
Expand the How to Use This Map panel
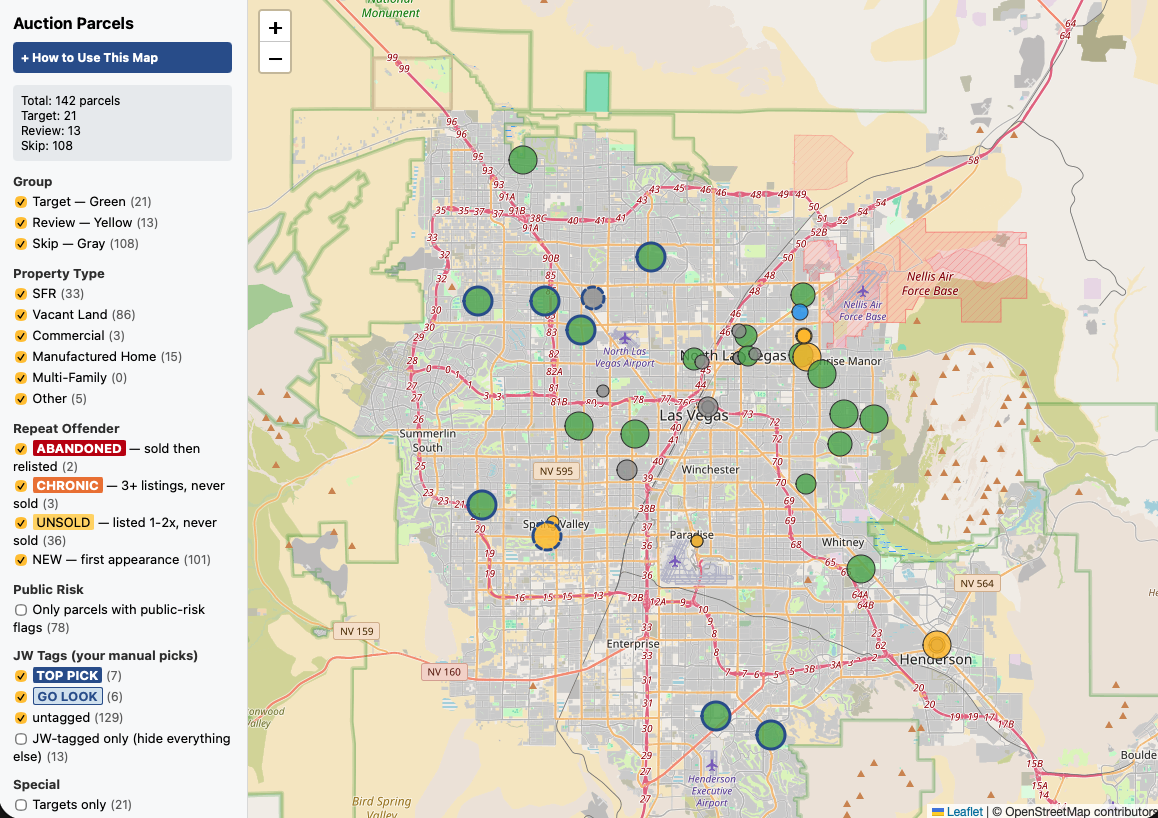[123, 58]
